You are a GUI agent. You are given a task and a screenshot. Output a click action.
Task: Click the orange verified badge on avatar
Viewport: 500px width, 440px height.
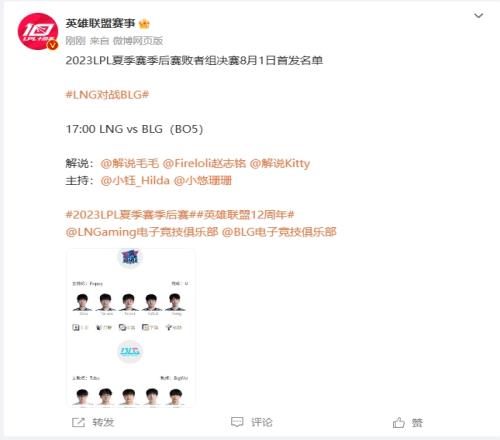click(52, 45)
